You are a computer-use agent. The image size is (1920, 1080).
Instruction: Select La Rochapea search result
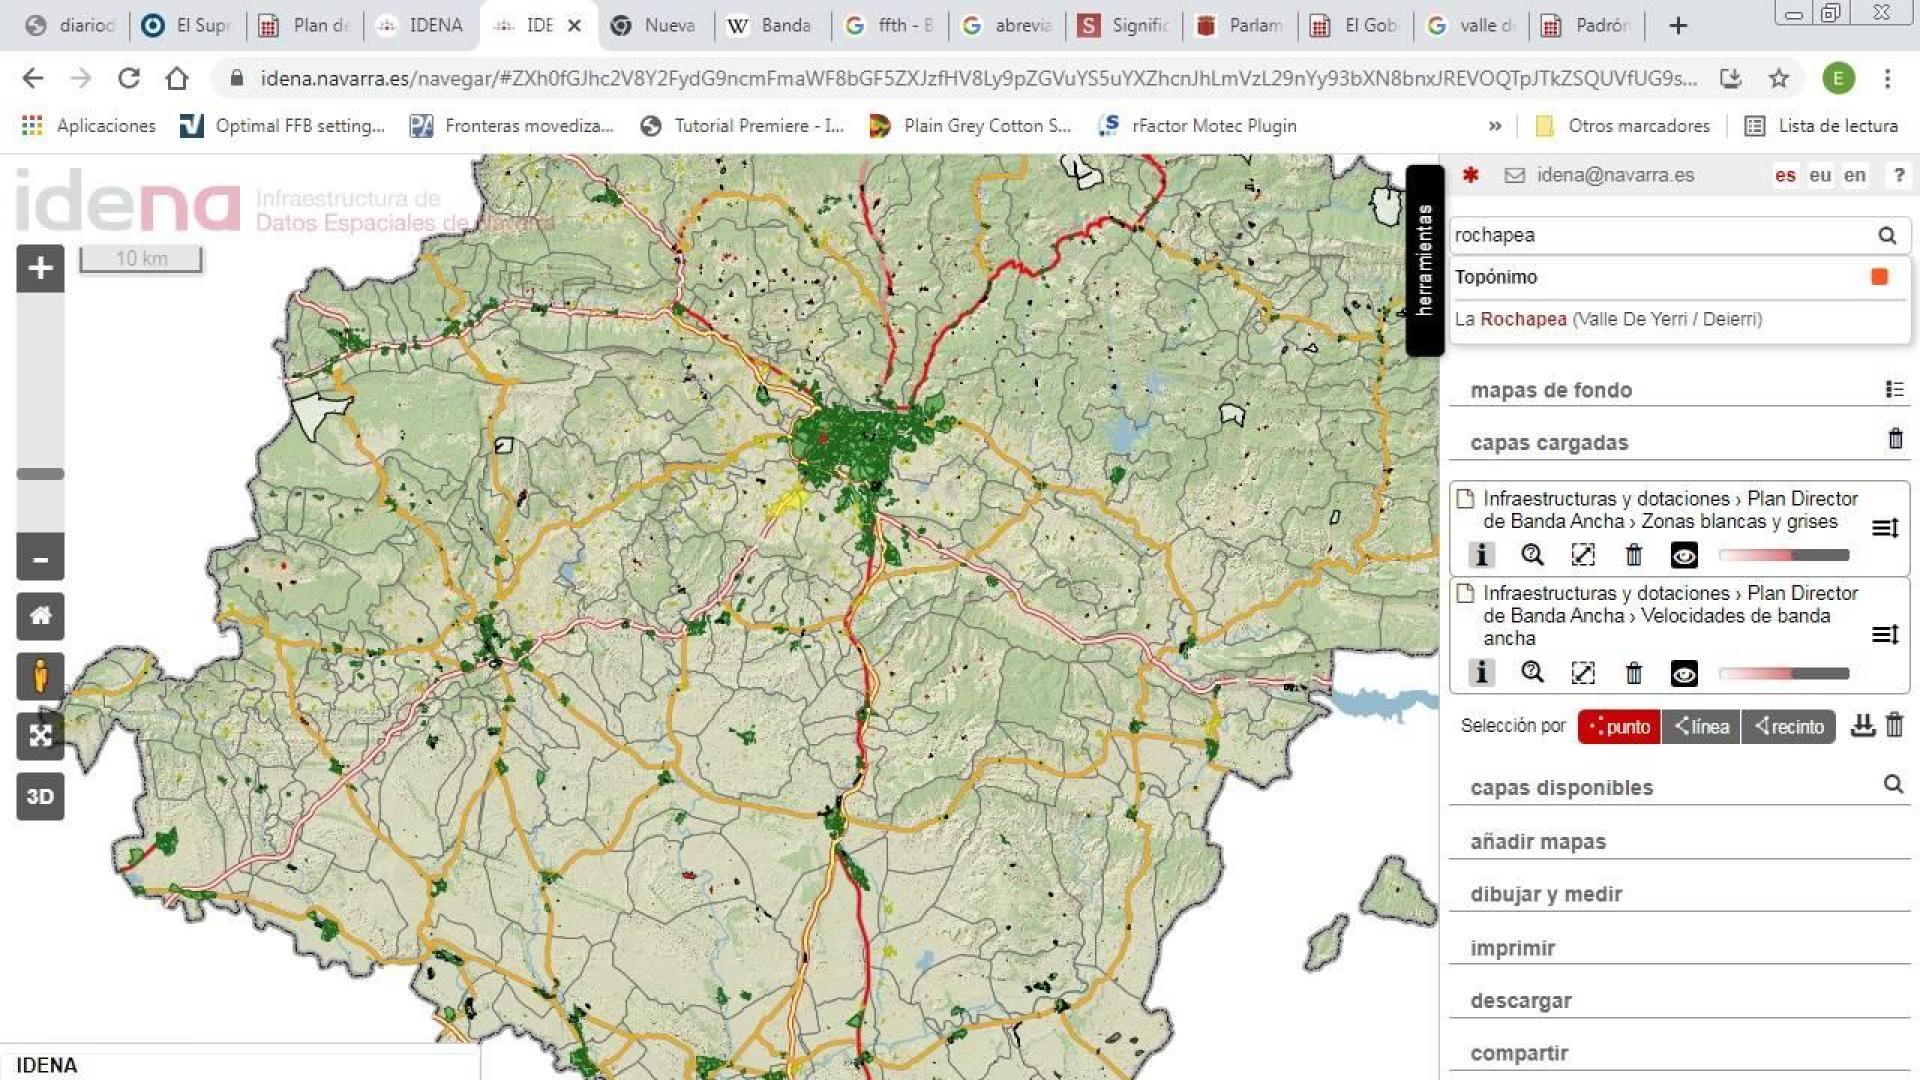[x=1610, y=319]
